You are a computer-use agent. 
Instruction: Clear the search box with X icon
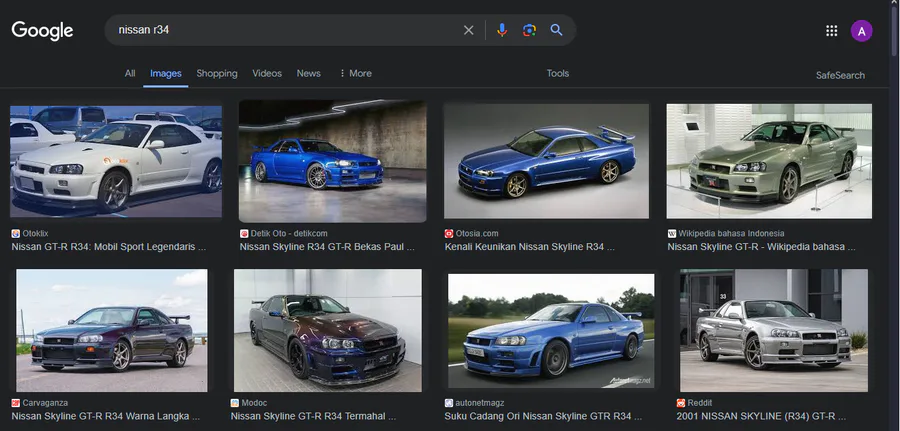[469, 30]
